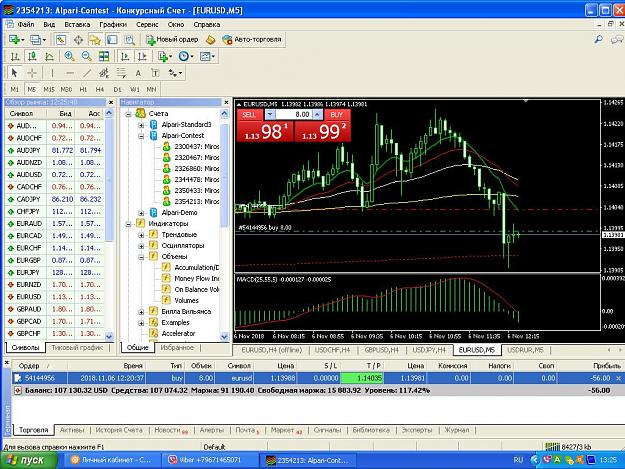The width and height of the screenshot is (625, 469).
Task: Open the Журнал terminal tab
Action: click(x=457, y=430)
